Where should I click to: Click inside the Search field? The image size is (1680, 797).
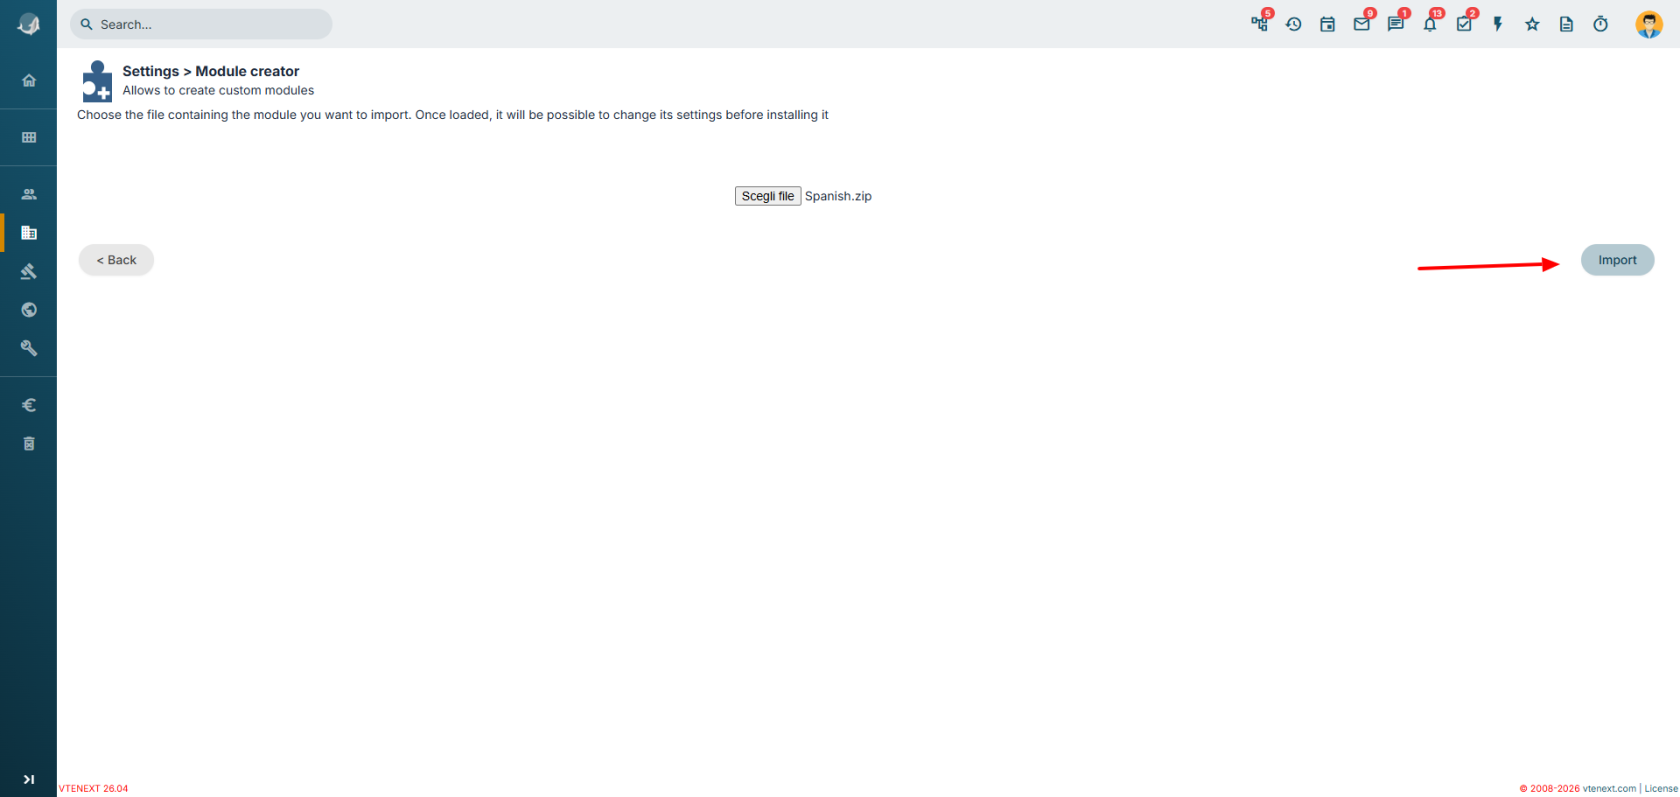201,24
